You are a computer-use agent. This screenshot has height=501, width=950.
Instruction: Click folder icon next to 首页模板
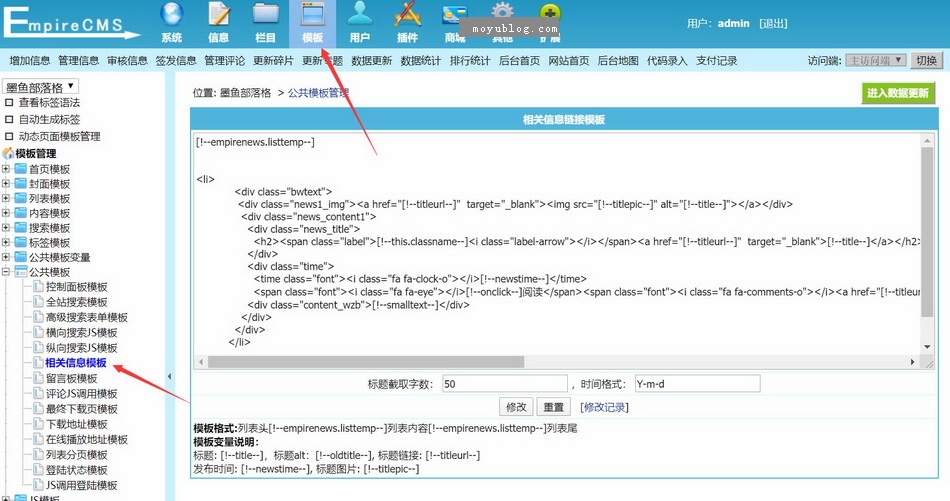tap(21, 168)
